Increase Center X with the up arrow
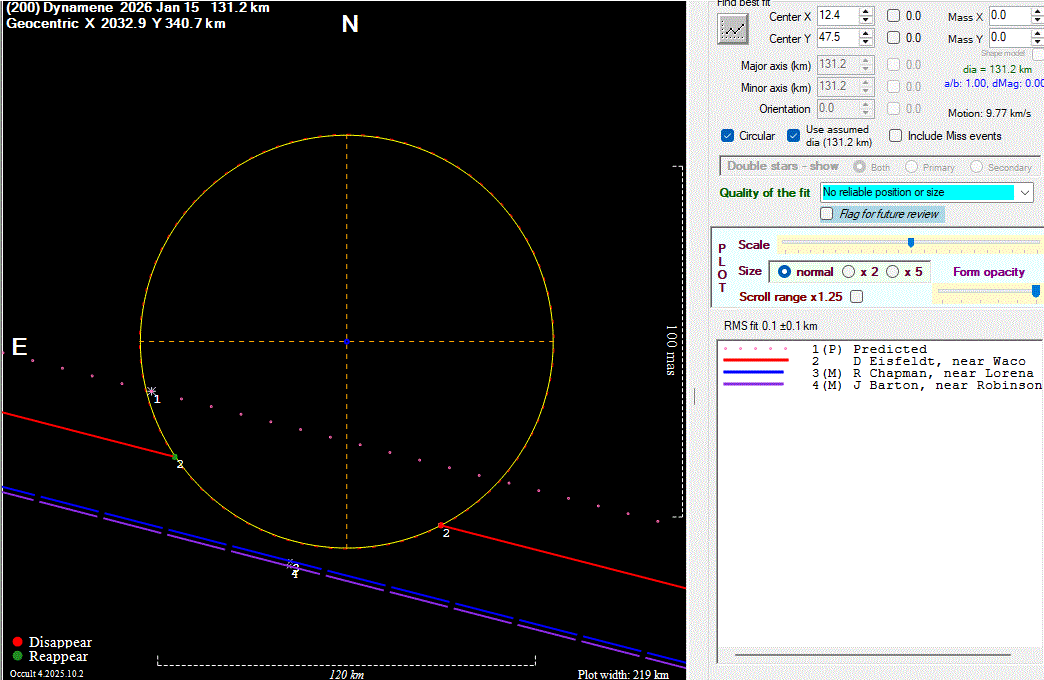The height and width of the screenshot is (680, 1044). (866, 12)
